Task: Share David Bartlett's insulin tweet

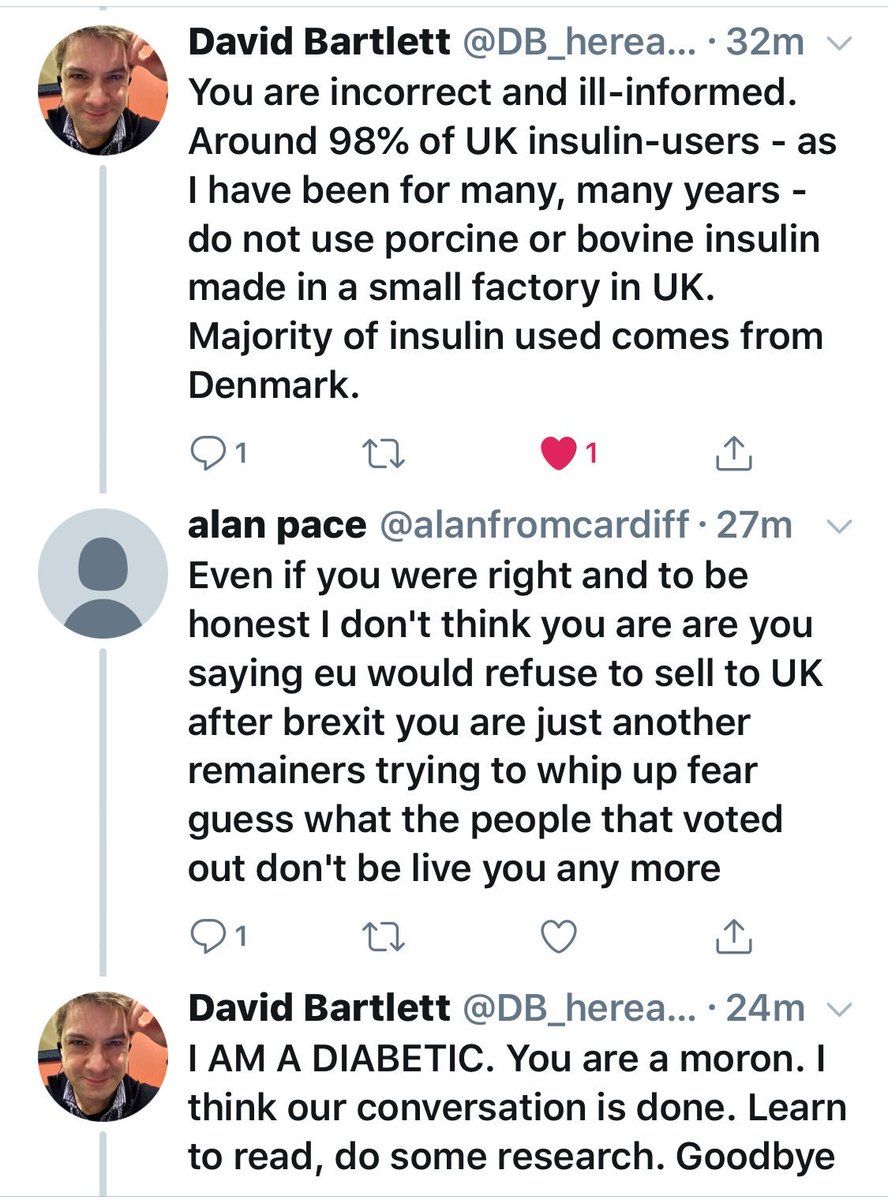Action: (733, 455)
